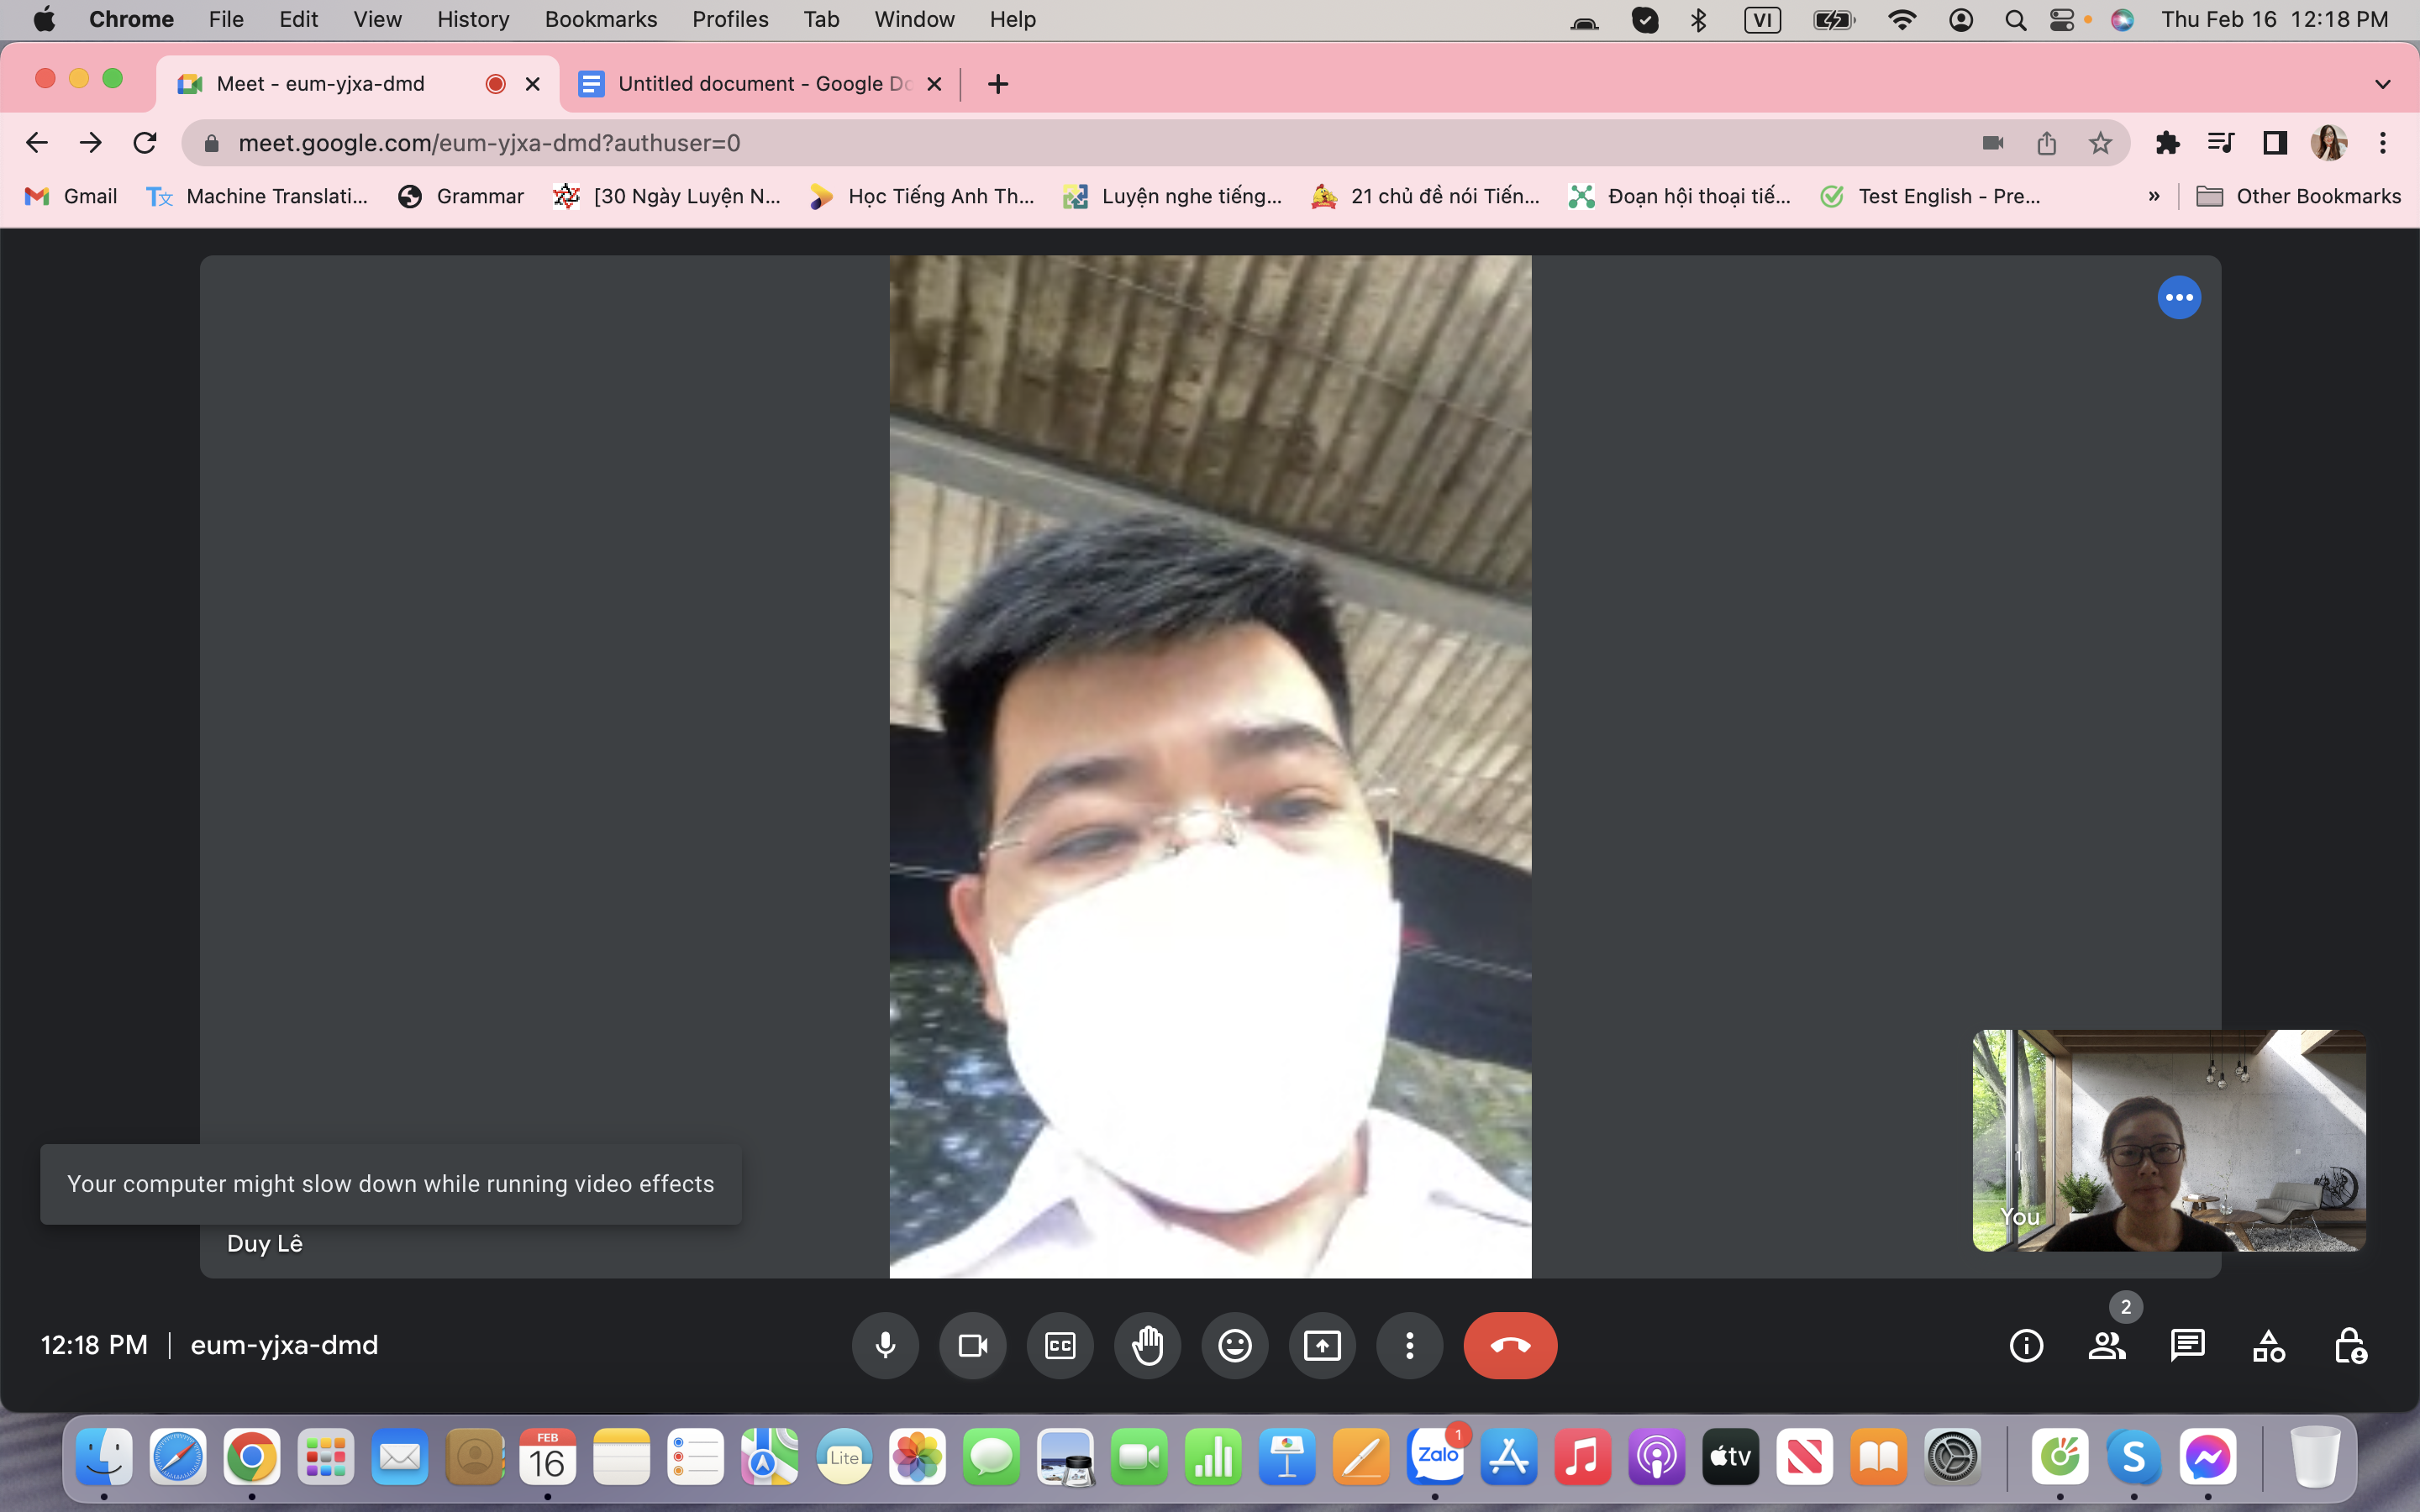Toggle closed captions on

1060,1345
